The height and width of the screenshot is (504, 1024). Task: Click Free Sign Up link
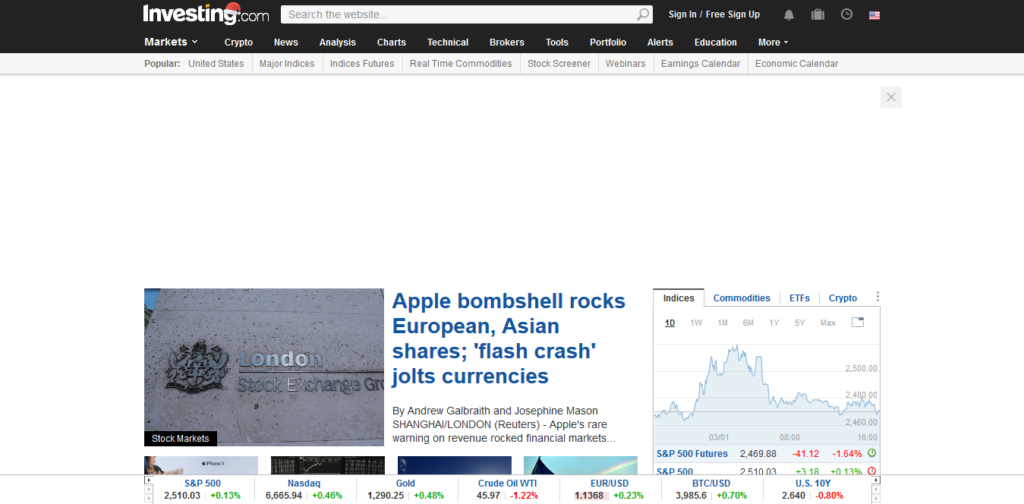(733, 14)
